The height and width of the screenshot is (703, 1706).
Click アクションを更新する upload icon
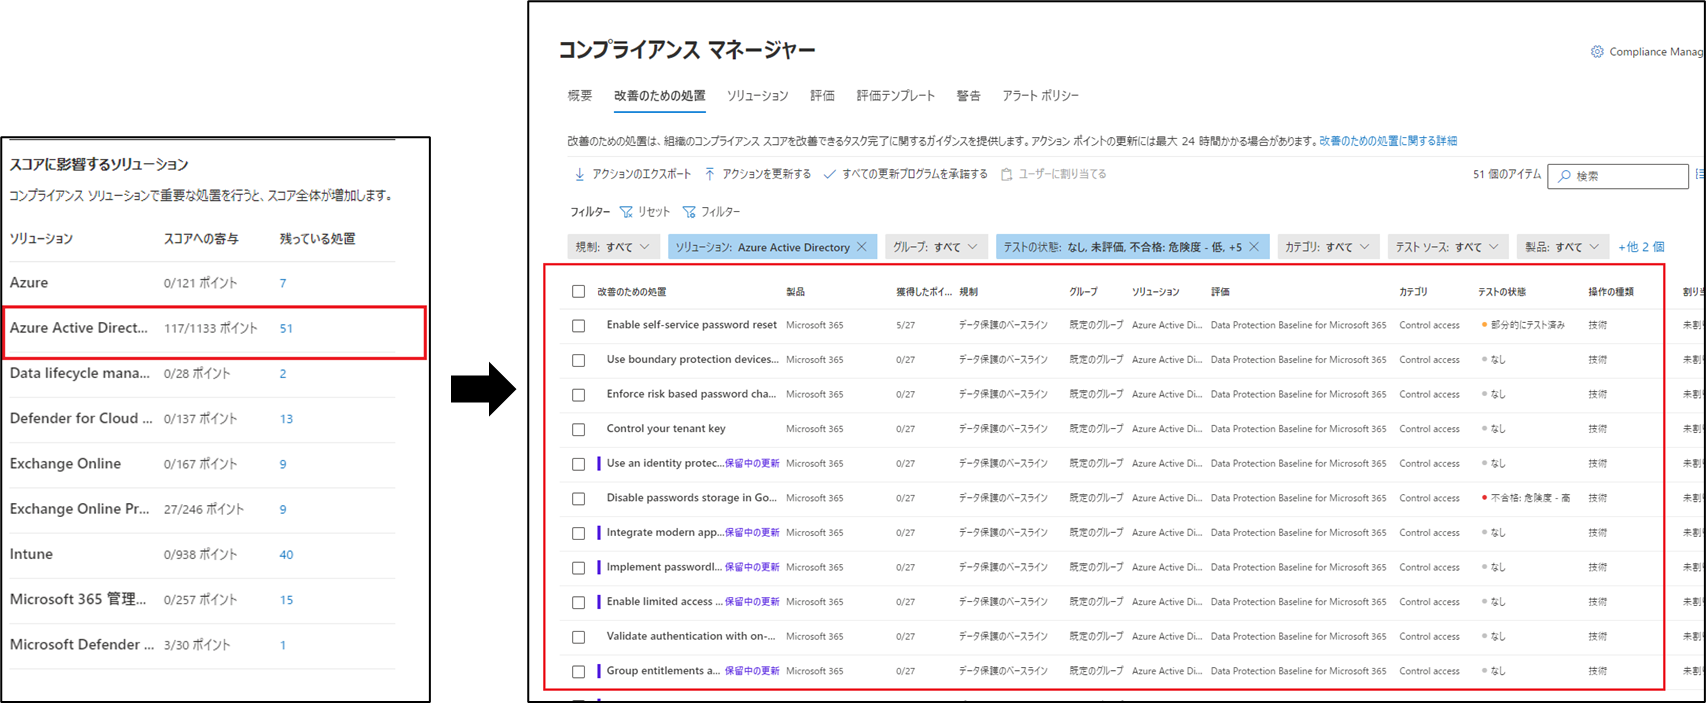(710, 174)
